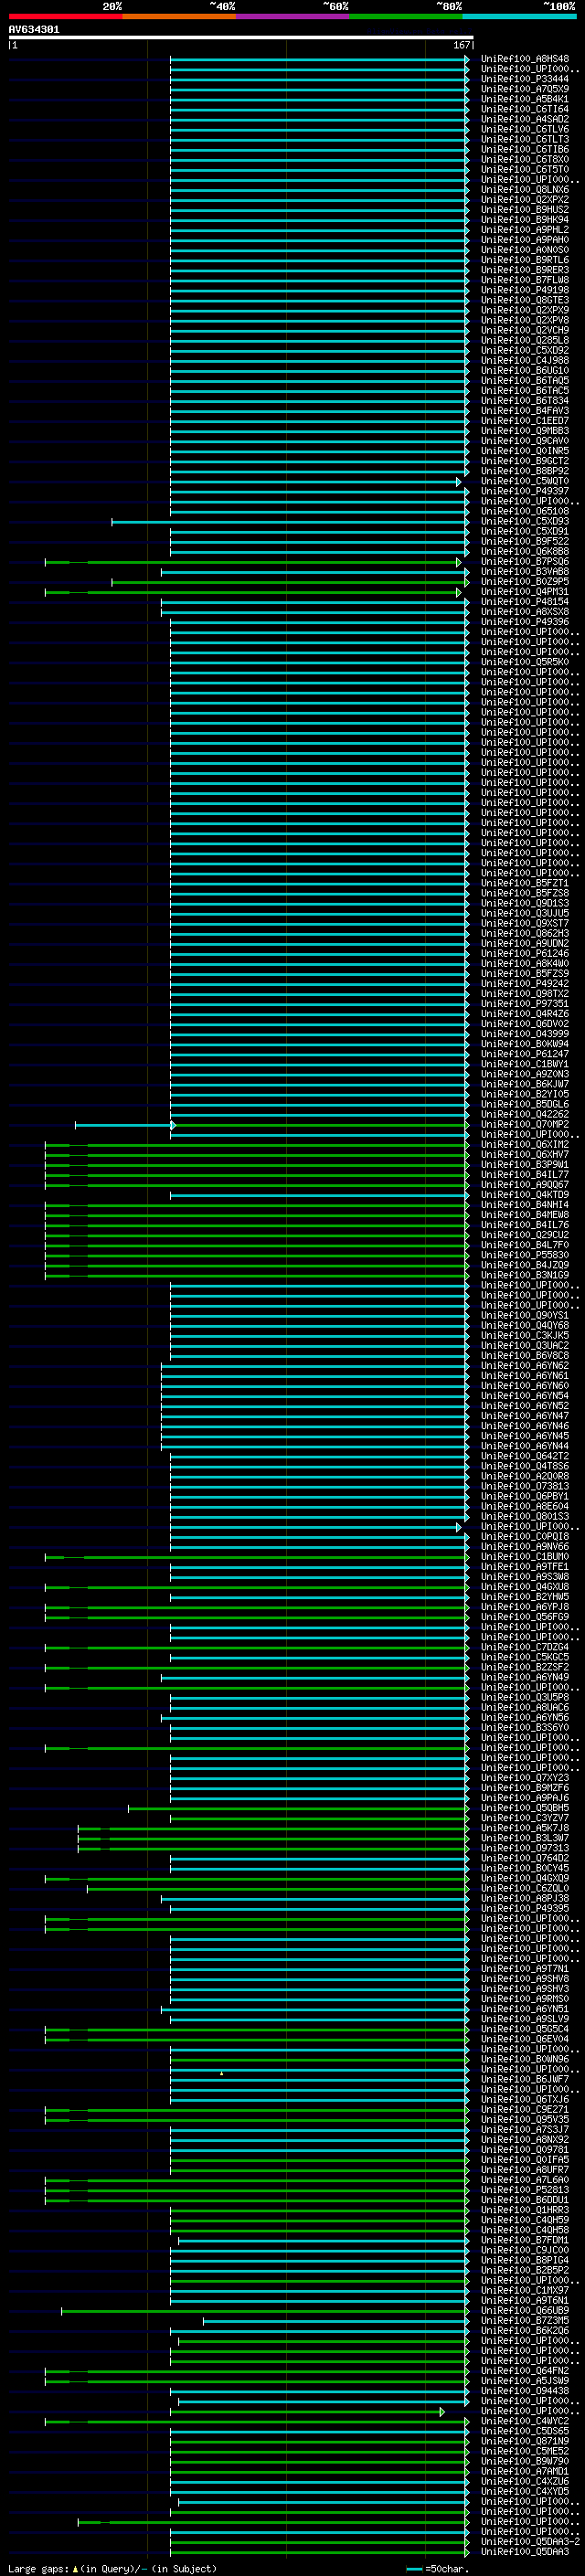Select hit UniRef100_Q285L8
This screenshot has width=585, height=2576.
coord(524,340)
